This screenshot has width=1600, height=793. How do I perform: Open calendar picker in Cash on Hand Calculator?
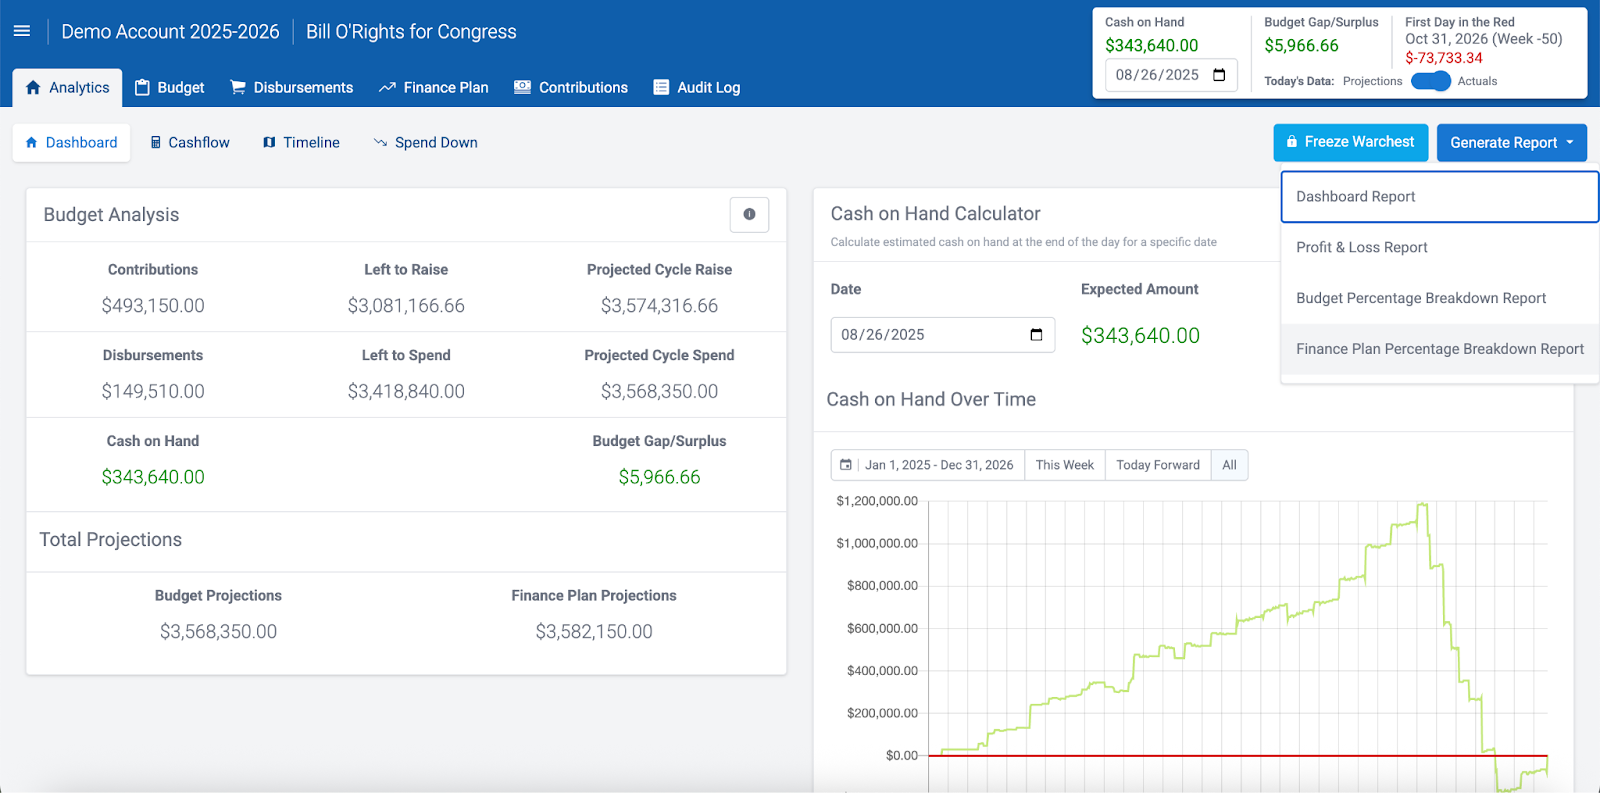pyautogui.click(x=1036, y=335)
